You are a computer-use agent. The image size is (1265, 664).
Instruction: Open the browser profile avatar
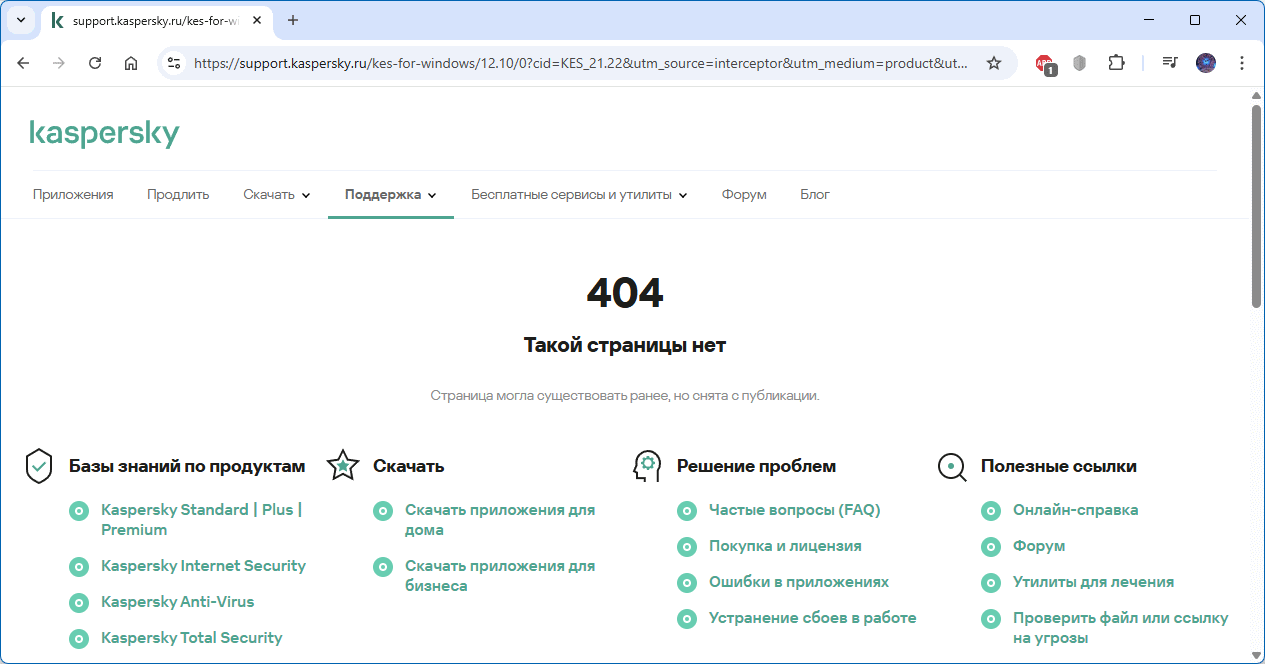pyautogui.click(x=1206, y=63)
